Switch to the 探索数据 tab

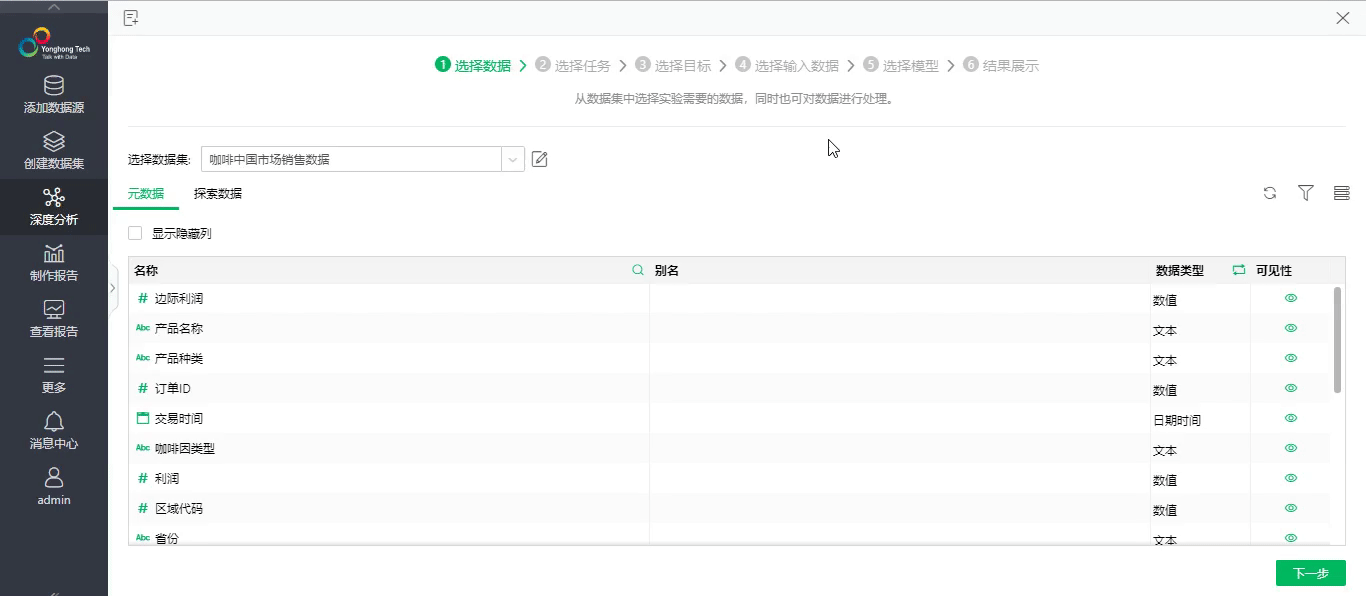tap(218, 194)
